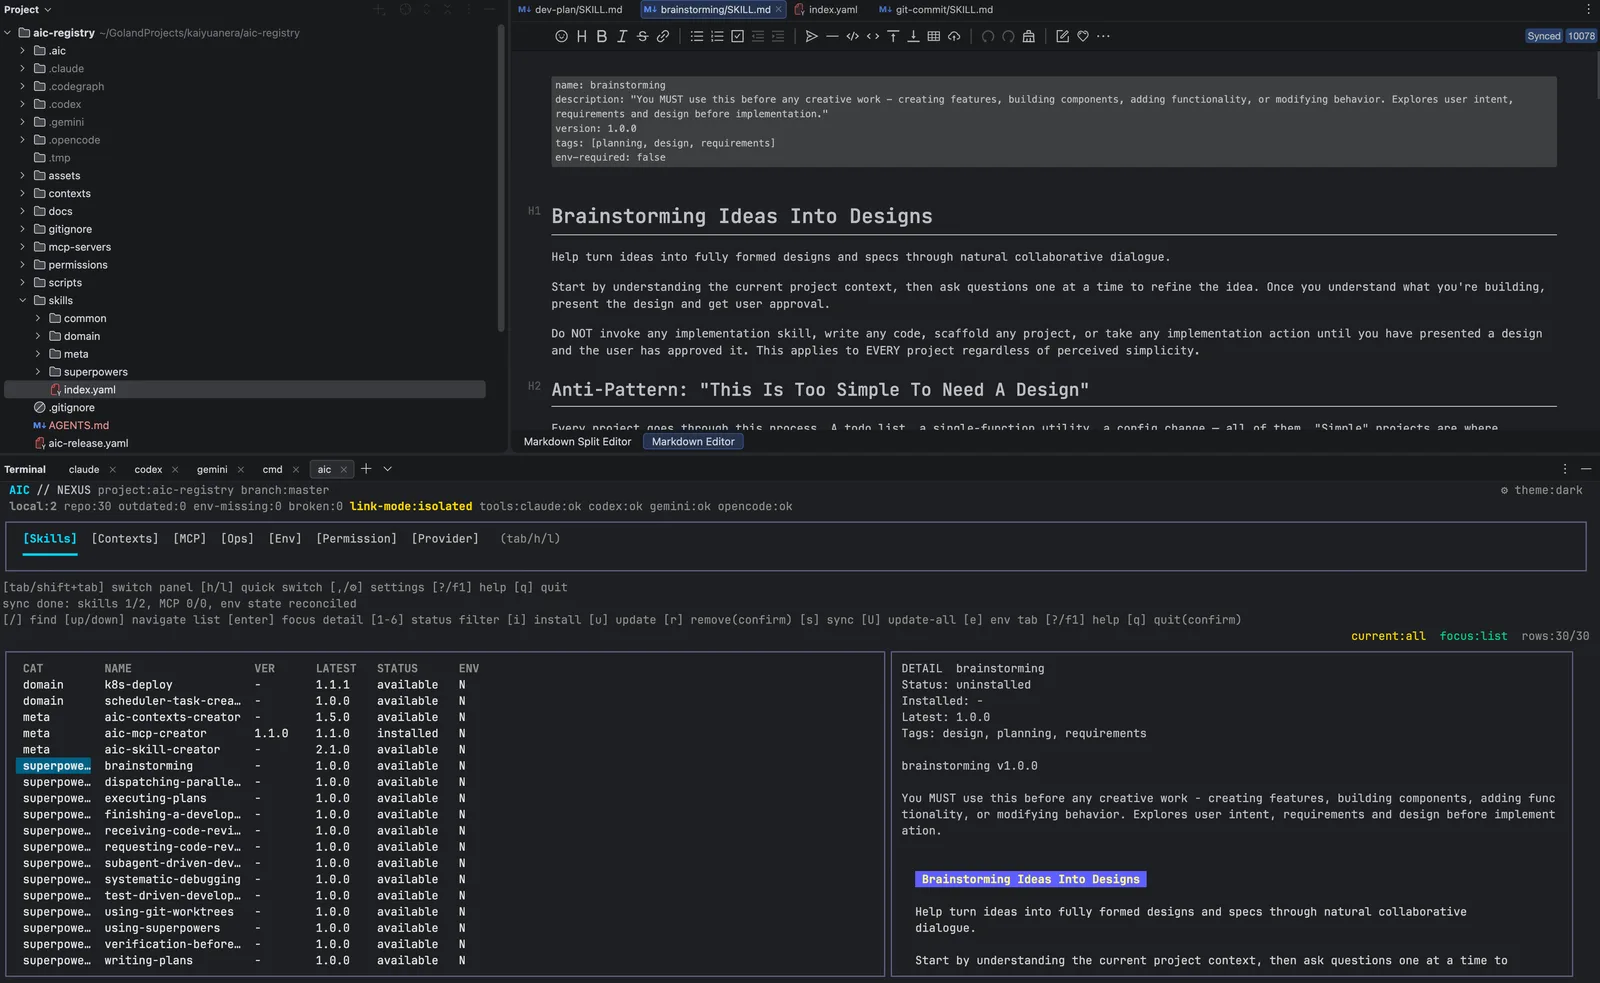Close the cmd terminal tab
The image size is (1600, 983).
296,469
